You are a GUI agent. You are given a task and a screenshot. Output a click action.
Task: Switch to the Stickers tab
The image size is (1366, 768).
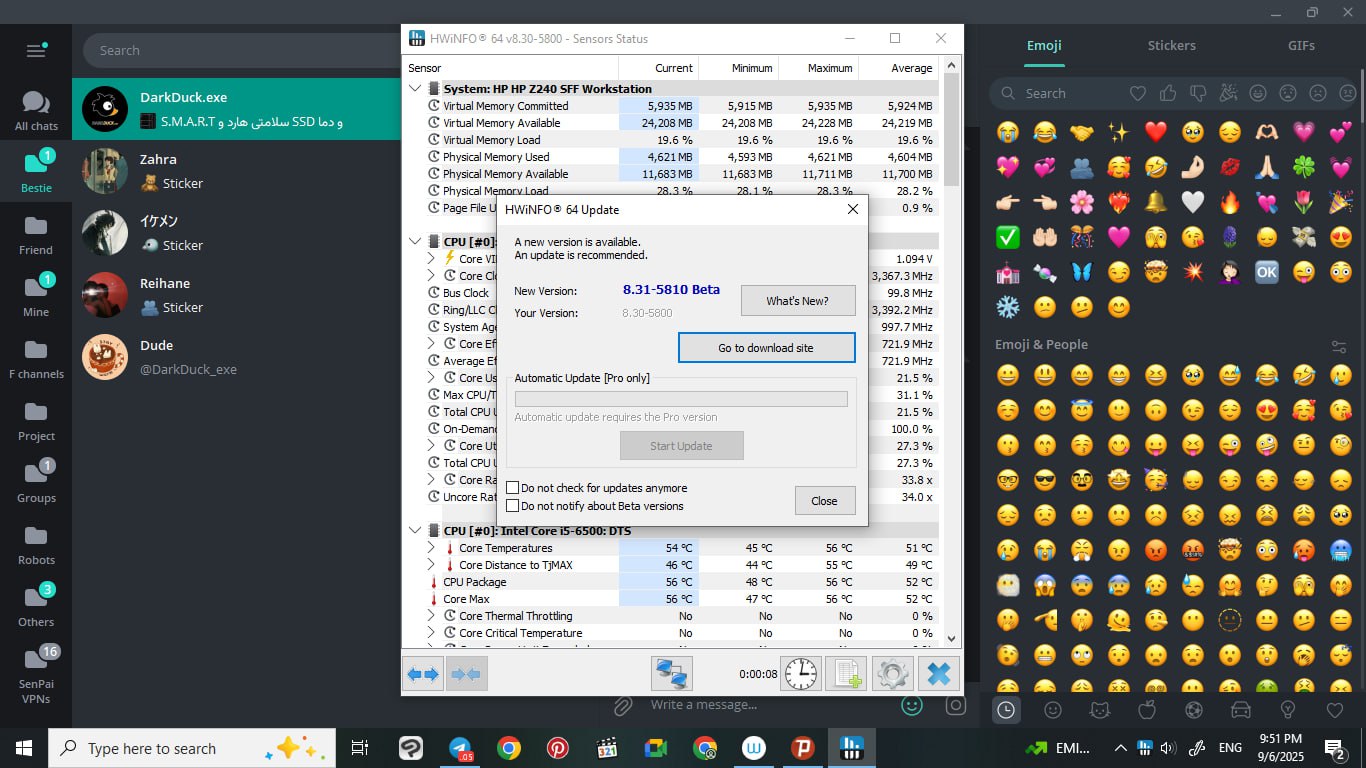[1171, 45]
